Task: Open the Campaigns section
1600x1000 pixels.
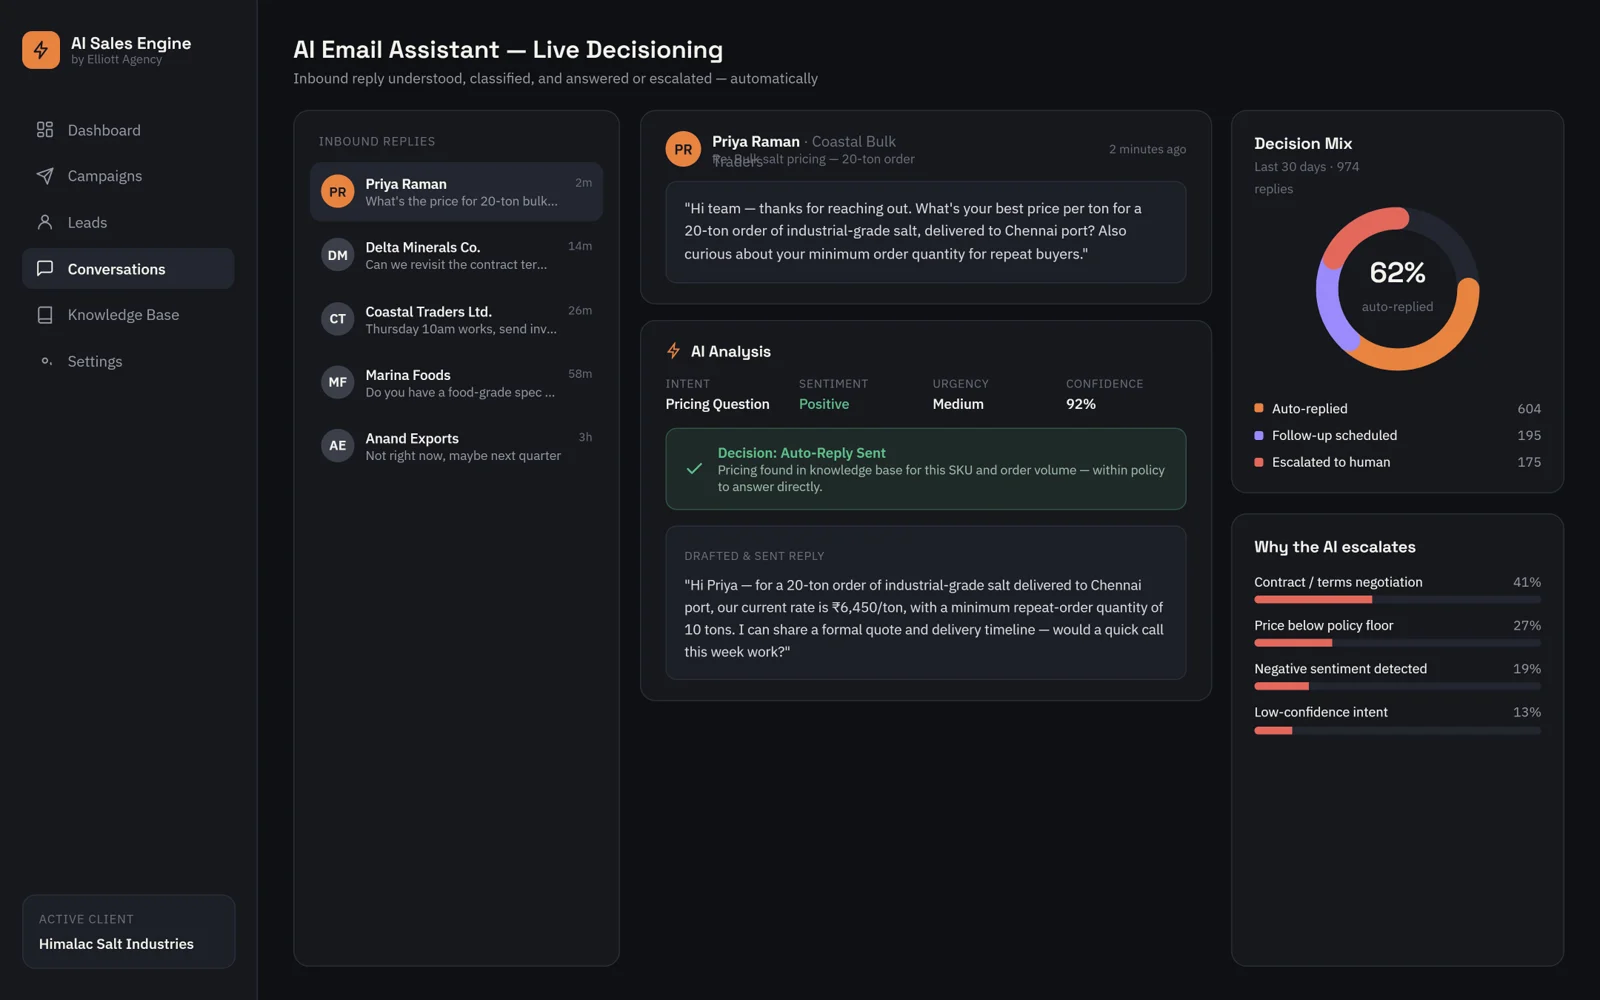Action: tap(128, 176)
